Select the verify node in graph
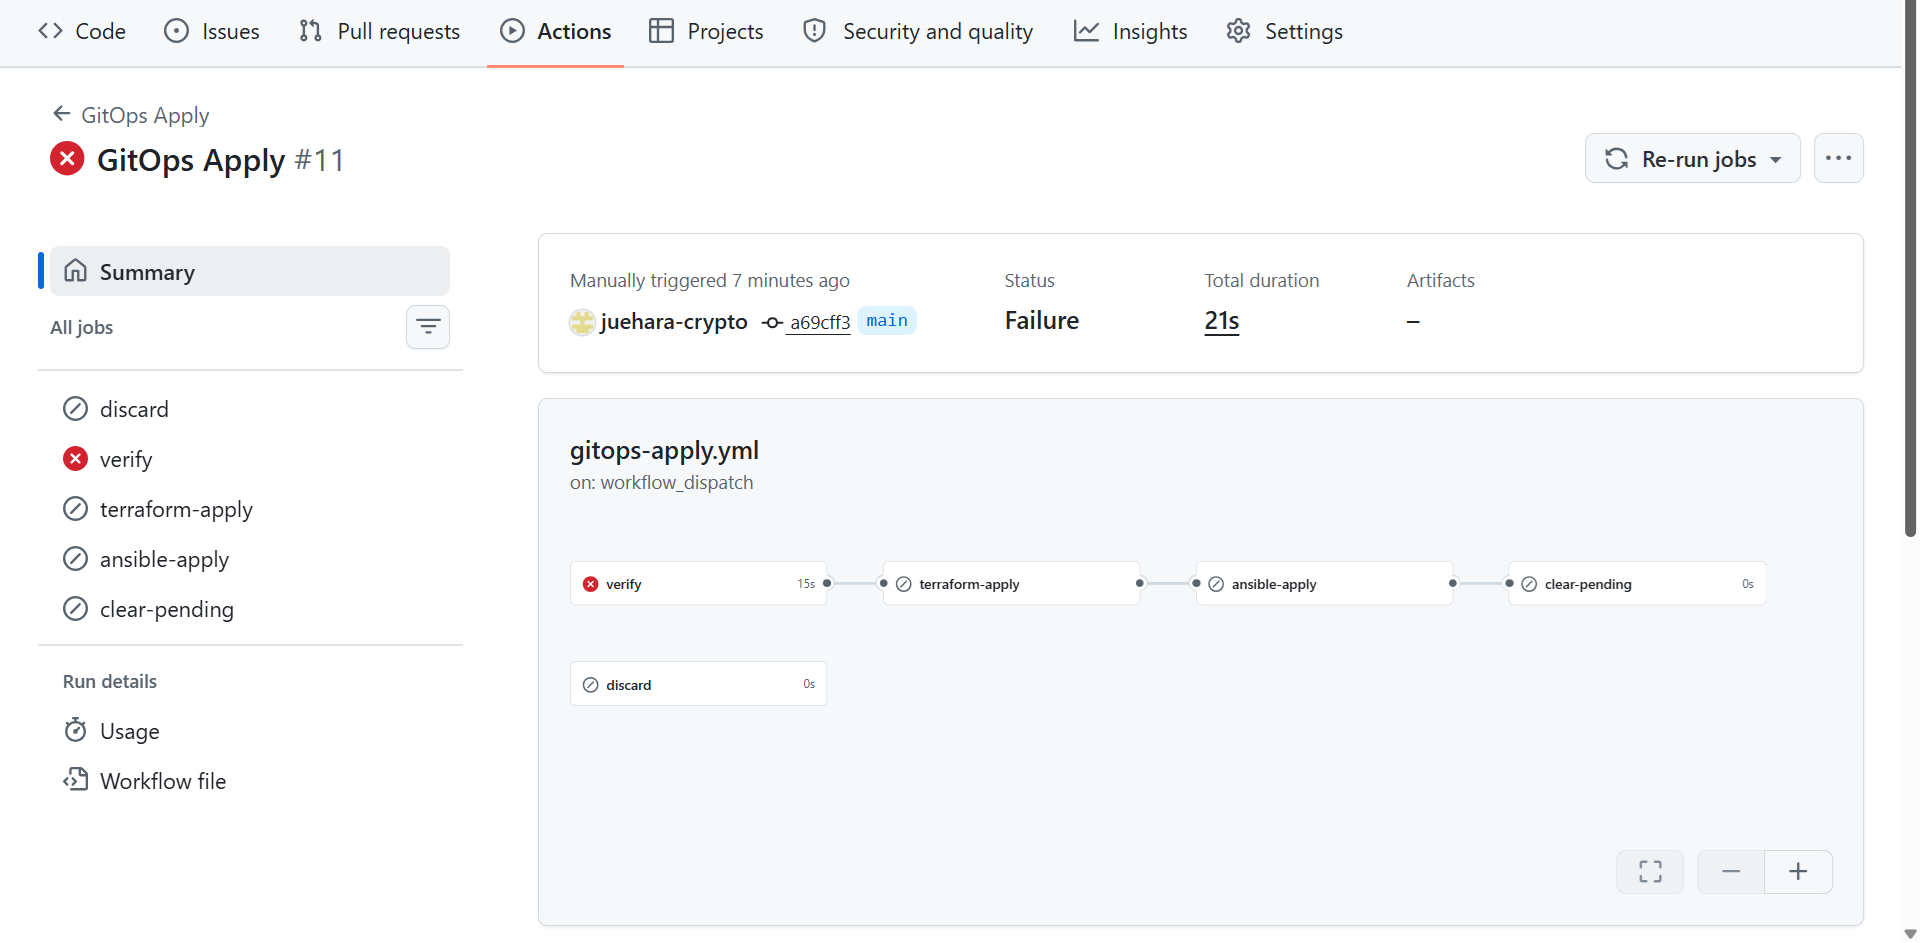The height and width of the screenshot is (943, 1920). coord(698,584)
